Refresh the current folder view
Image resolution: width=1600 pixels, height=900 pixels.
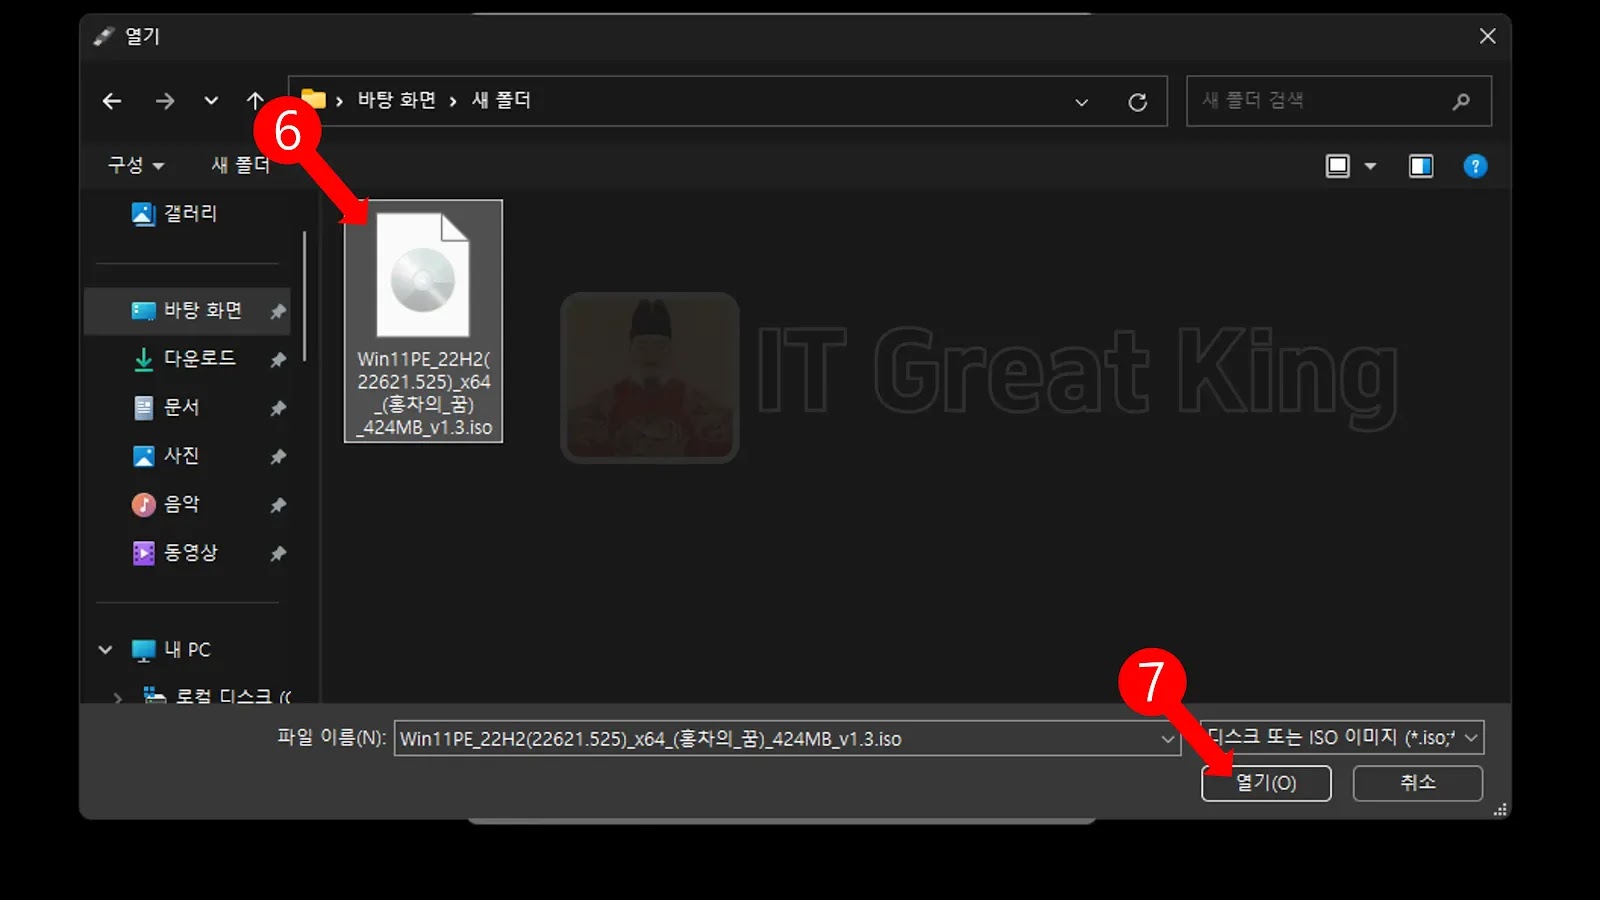(1137, 102)
